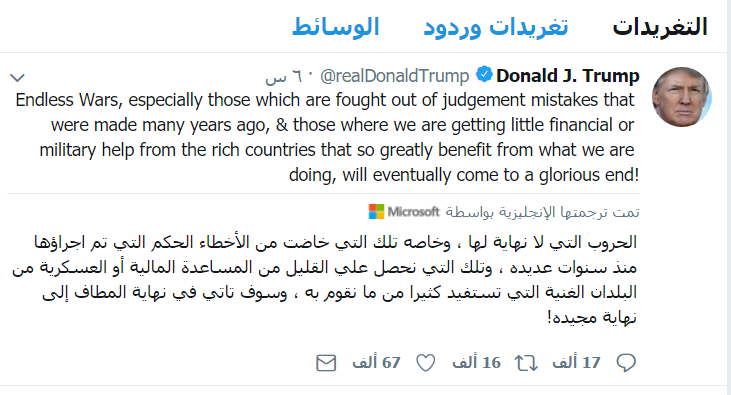Retweet this tweet using the arrows icon
This screenshot has height=395, width=731.
526,362
